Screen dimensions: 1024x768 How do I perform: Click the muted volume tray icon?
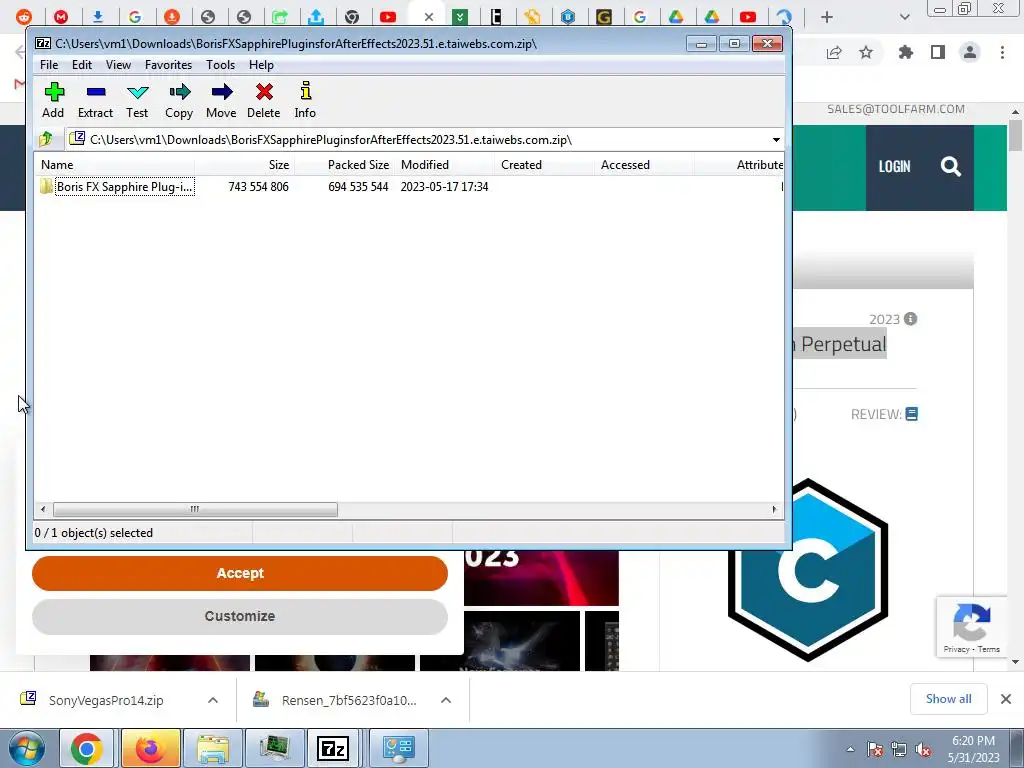coord(923,750)
